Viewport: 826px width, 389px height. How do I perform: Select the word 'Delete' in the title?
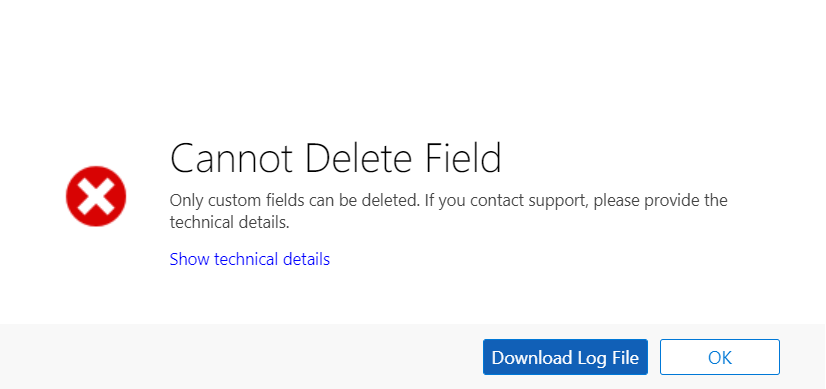pos(360,158)
